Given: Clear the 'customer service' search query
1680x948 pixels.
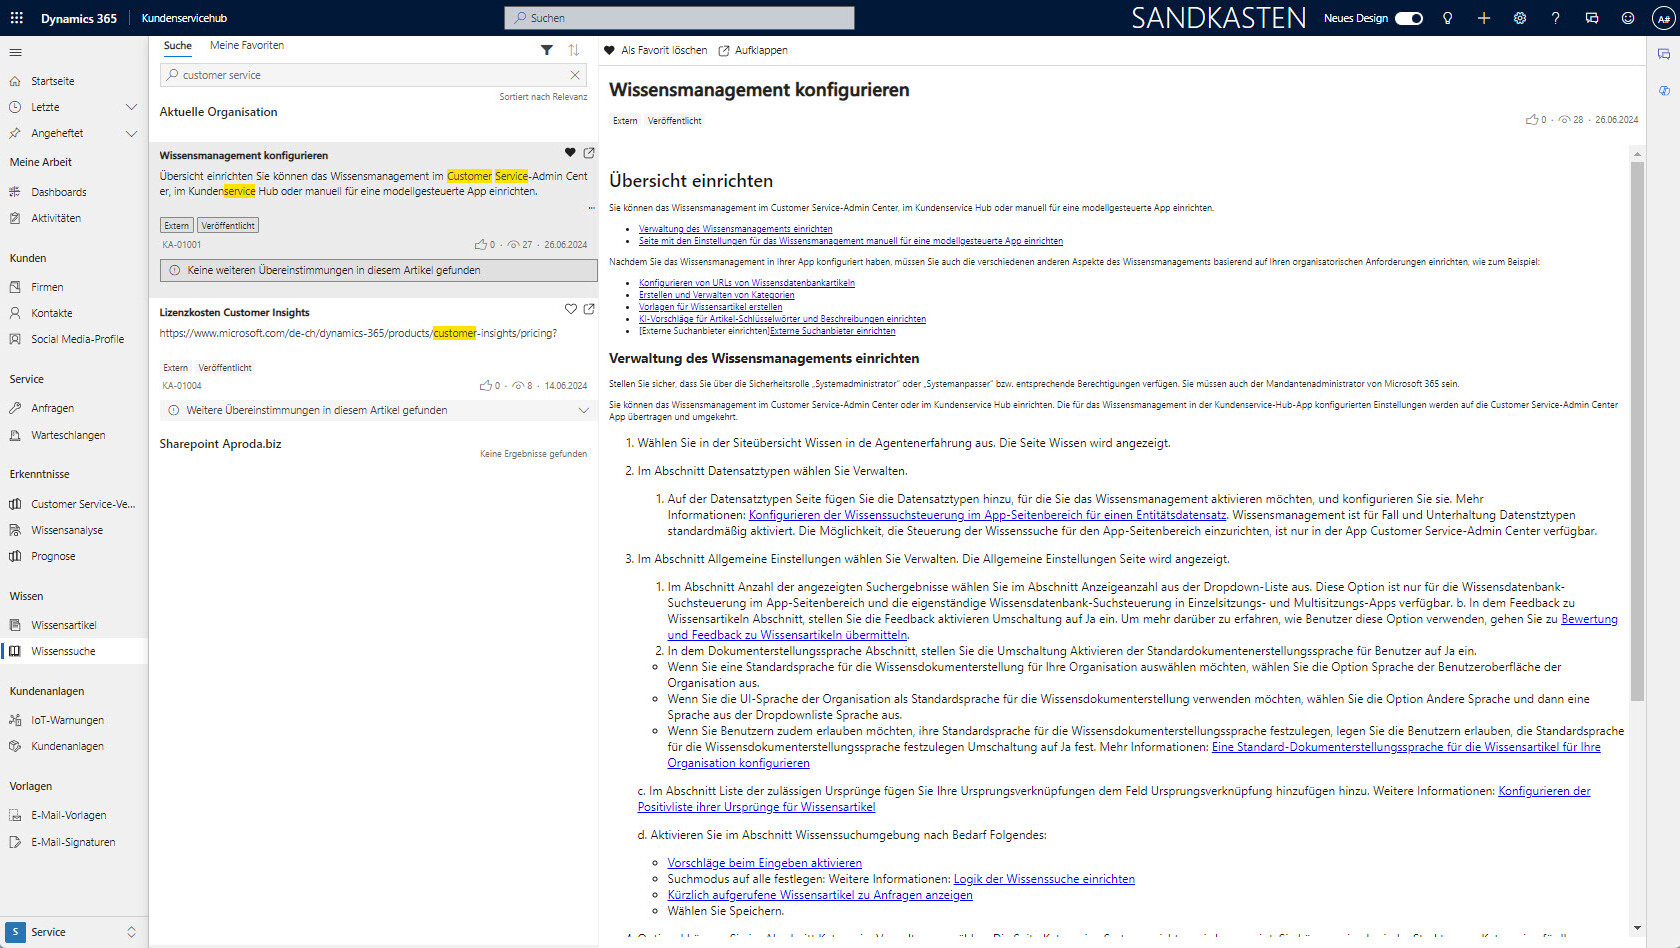Looking at the screenshot, I should (x=575, y=74).
